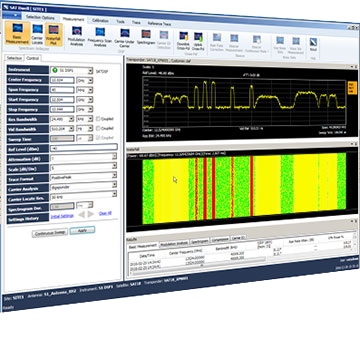
Task: Open the Carrier Locate tool
Action: click(x=37, y=34)
